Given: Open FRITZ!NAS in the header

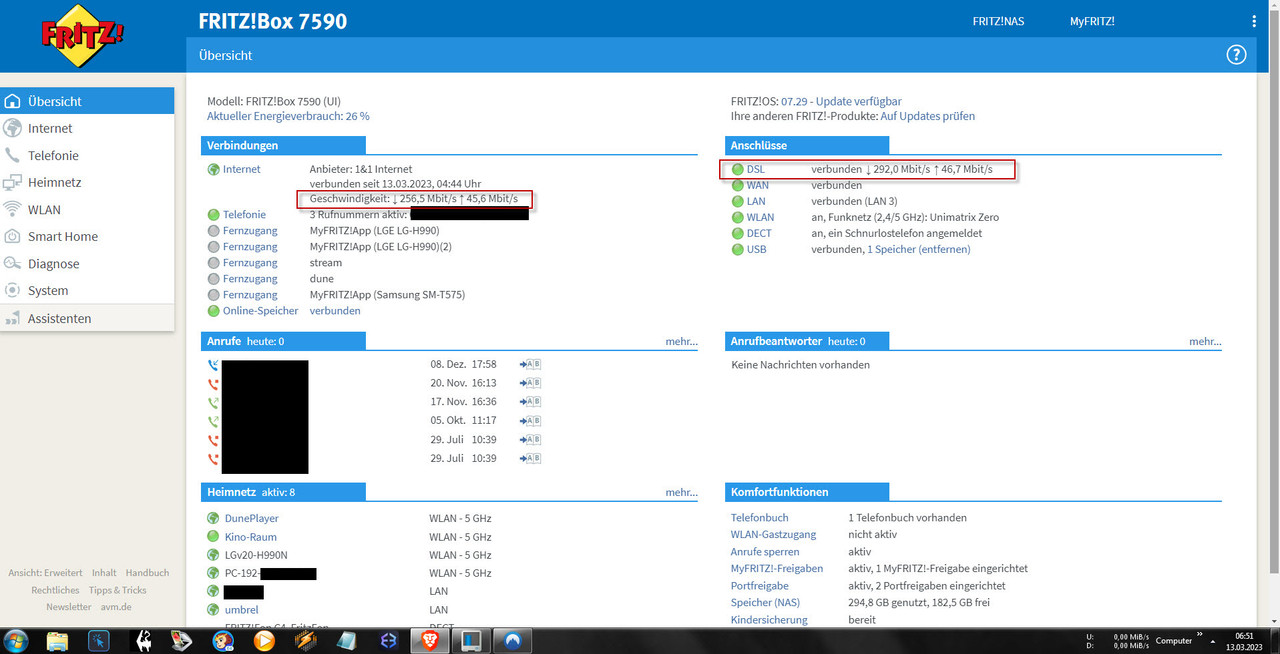Looking at the screenshot, I should 998,21.
